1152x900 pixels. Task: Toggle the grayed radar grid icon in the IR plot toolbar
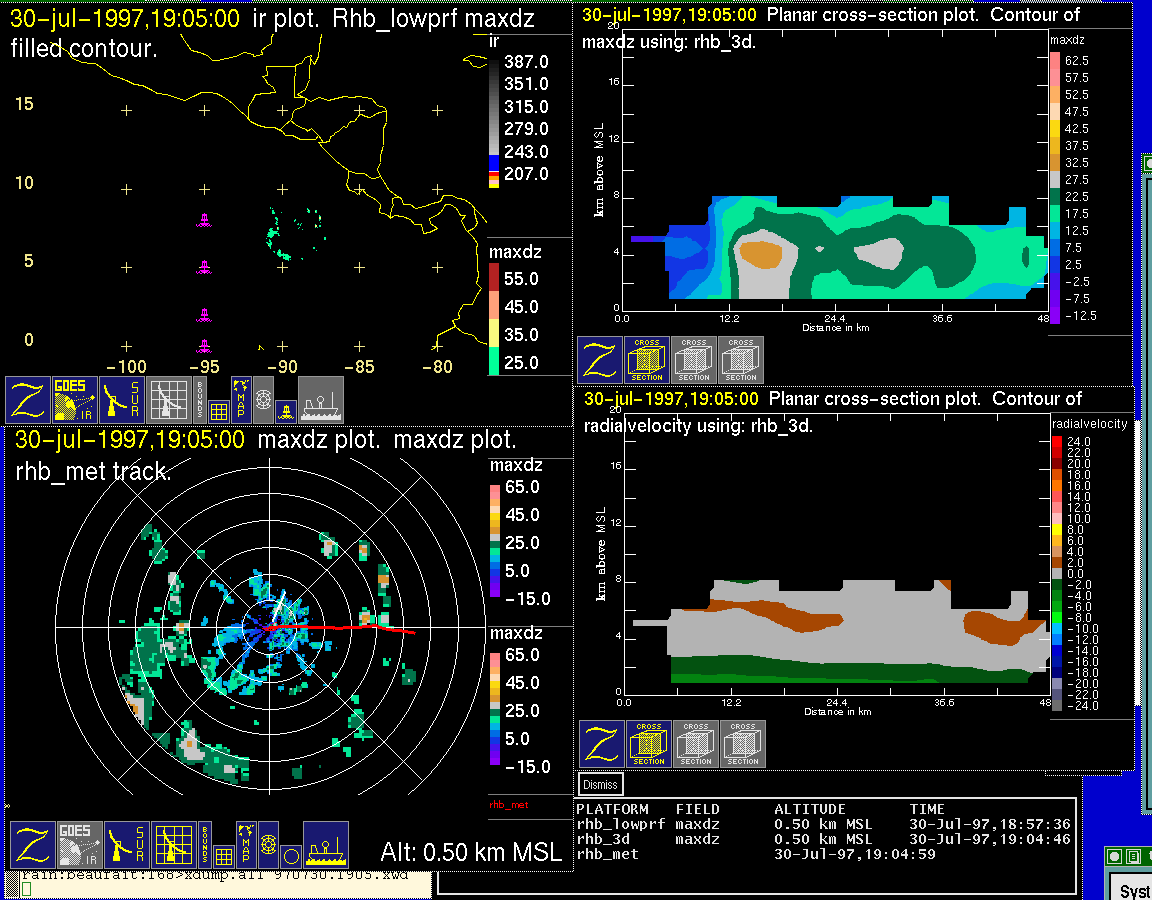(x=170, y=400)
